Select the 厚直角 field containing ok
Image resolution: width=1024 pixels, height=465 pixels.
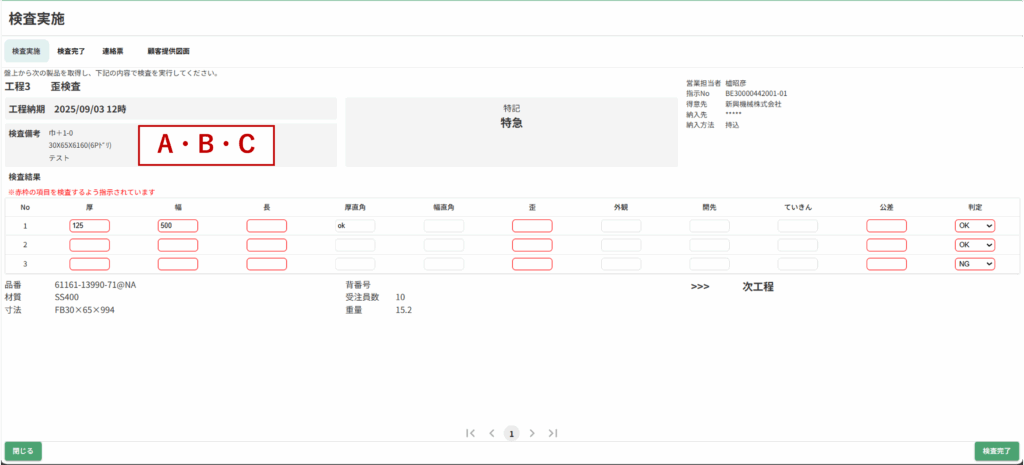click(x=355, y=226)
